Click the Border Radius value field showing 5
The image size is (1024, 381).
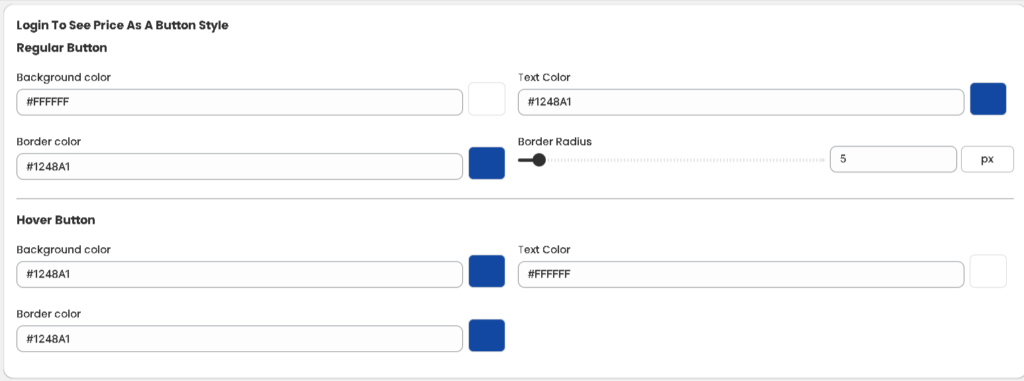pyautogui.click(x=893, y=159)
